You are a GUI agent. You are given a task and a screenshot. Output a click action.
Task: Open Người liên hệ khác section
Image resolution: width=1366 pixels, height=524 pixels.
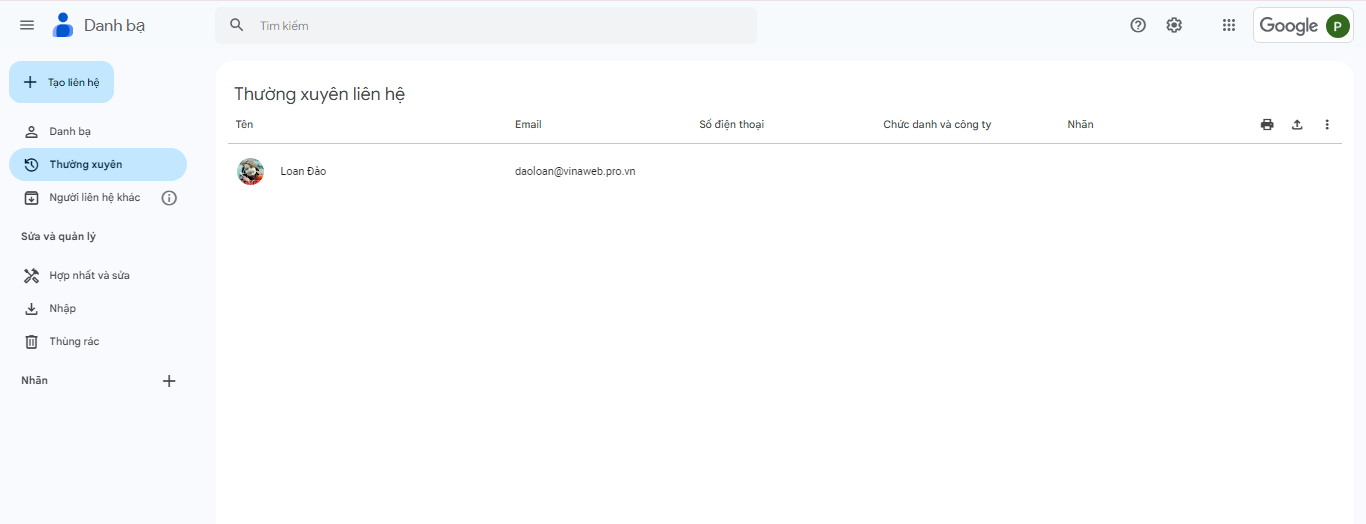point(94,198)
